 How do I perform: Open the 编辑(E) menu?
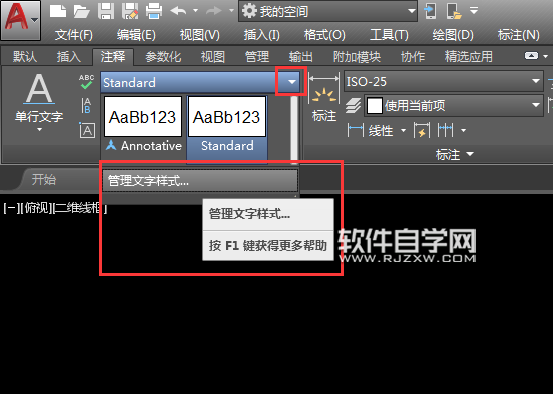(136, 35)
